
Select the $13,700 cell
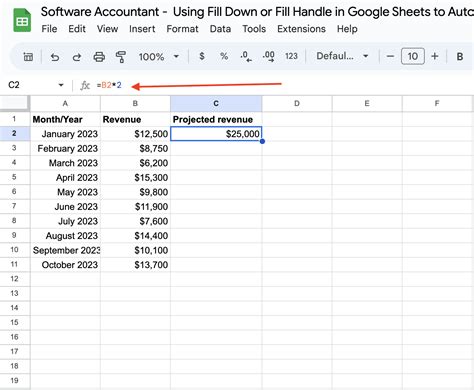click(x=135, y=265)
